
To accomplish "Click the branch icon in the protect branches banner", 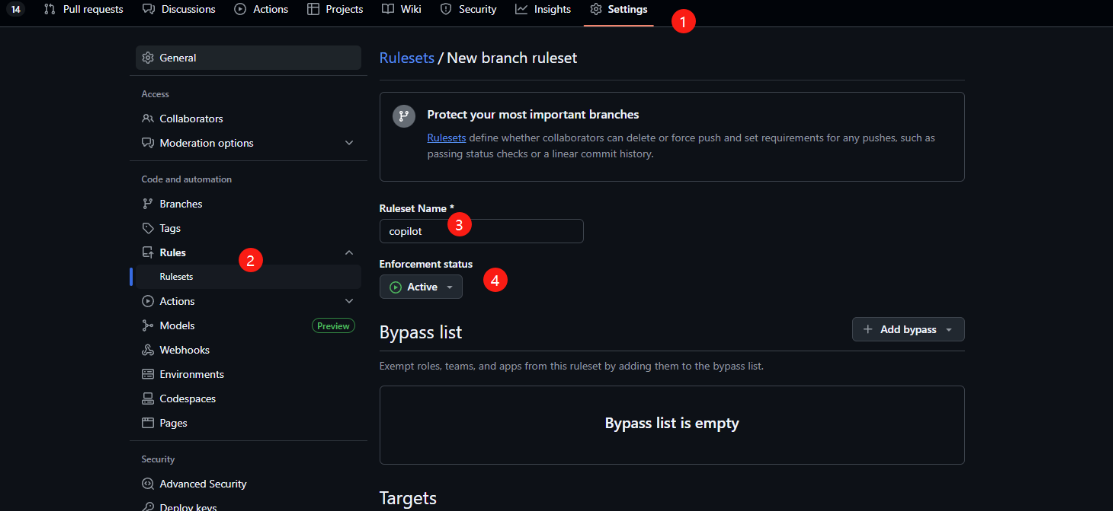I will pyautogui.click(x=404, y=116).
